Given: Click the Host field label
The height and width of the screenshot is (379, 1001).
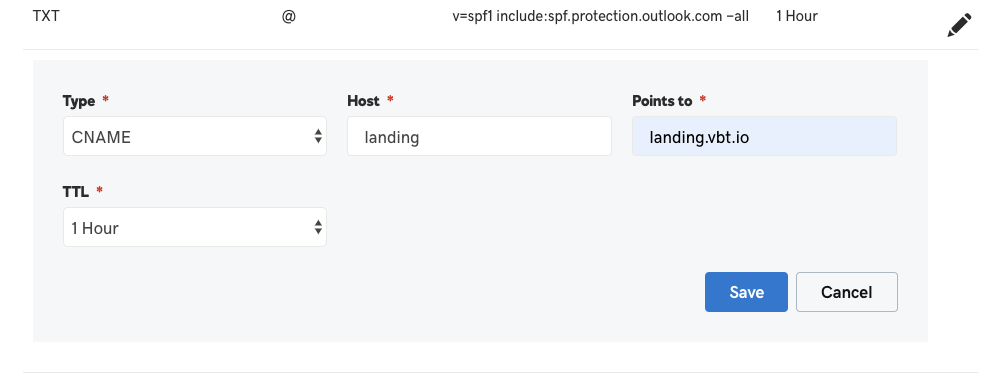Looking at the screenshot, I should point(363,101).
